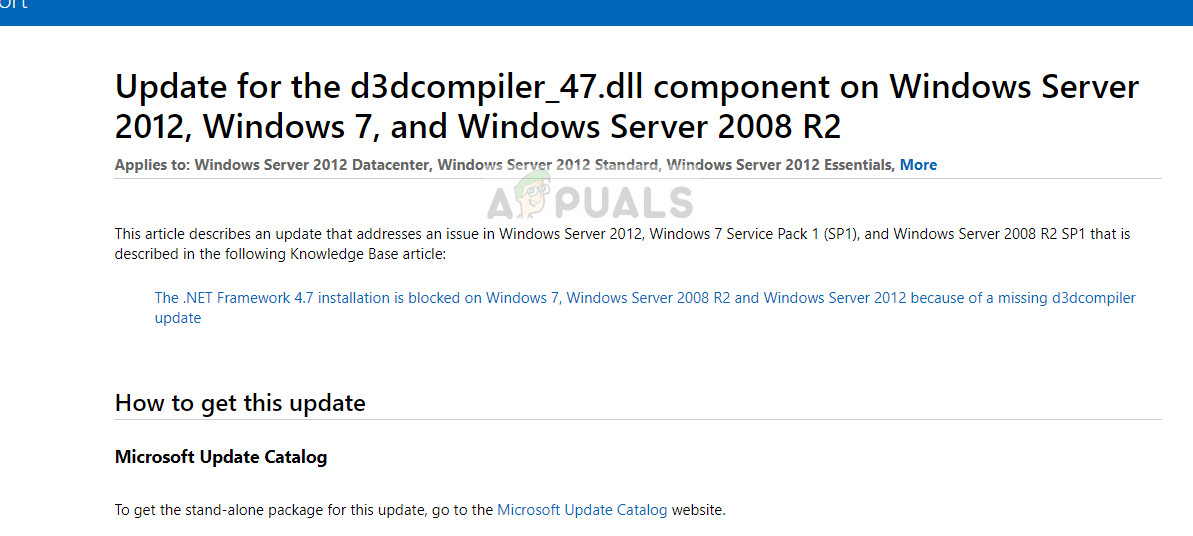The image size is (1193, 536).
Task: Click 'described in the following Knowledge Base article' text
Action: (279, 254)
